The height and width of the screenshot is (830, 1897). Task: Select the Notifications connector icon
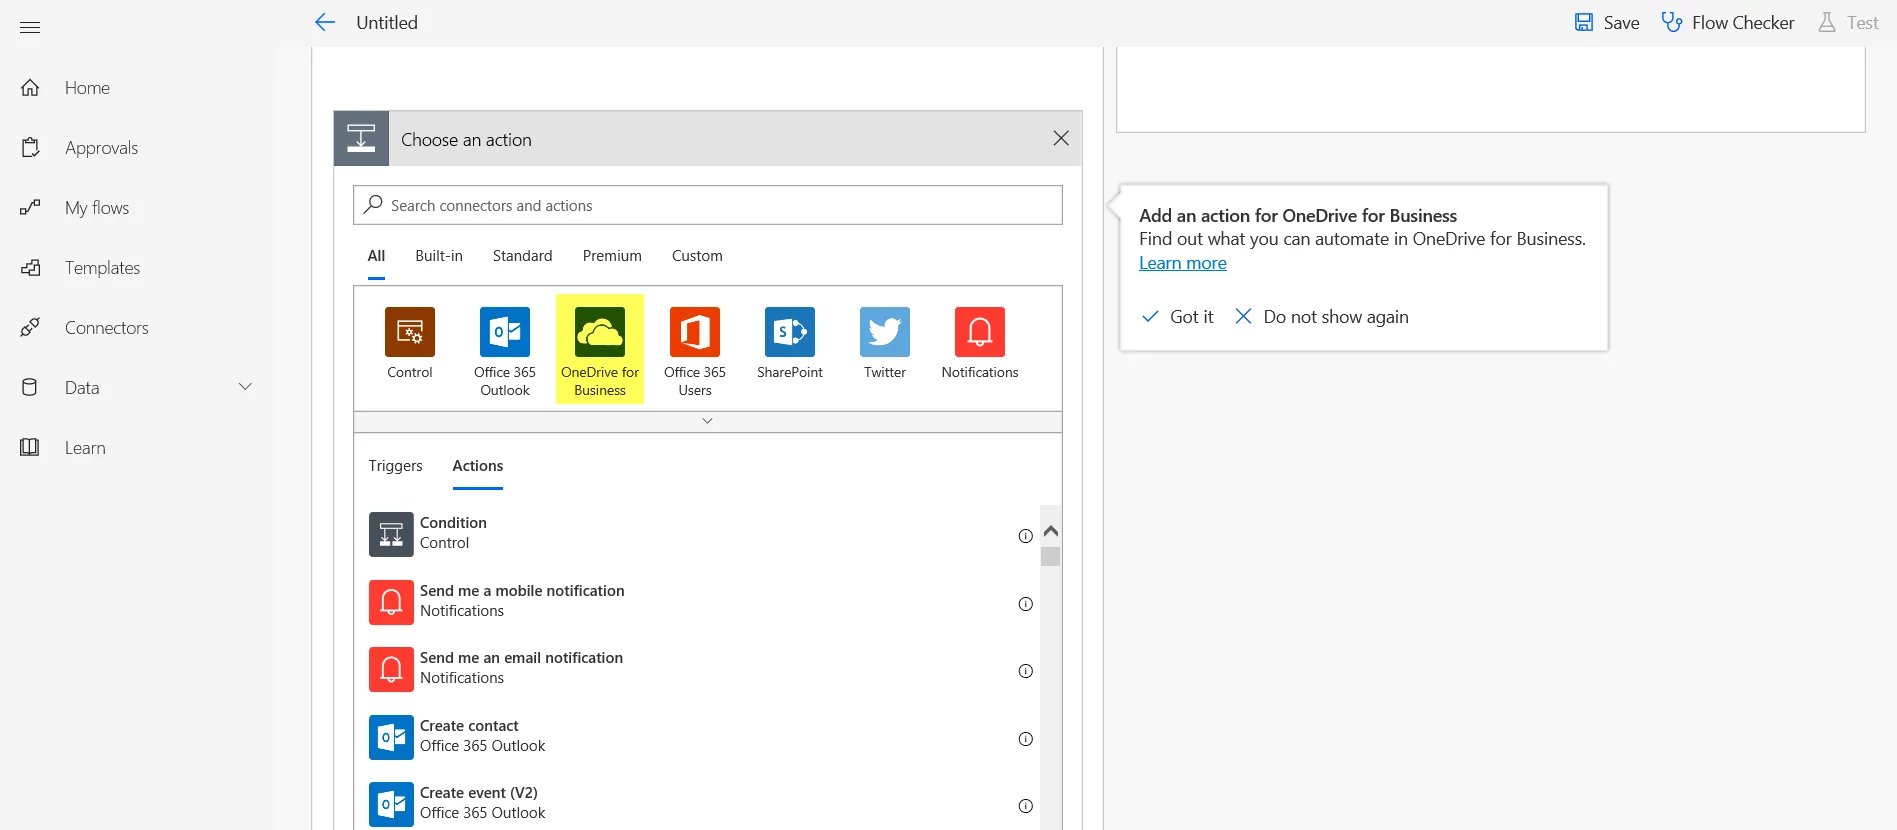[980, 332]
